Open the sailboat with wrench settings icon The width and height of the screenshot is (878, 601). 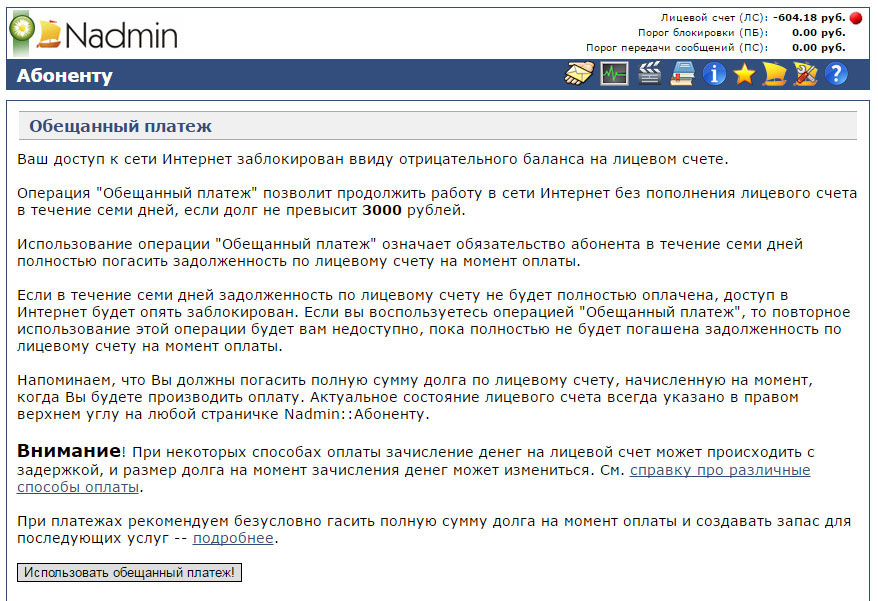[805, 74]
